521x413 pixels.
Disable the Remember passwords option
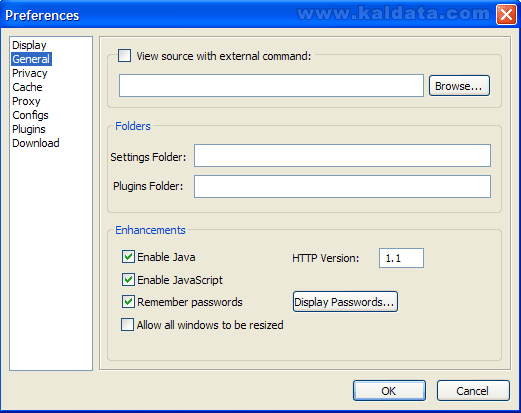[128, 302]
